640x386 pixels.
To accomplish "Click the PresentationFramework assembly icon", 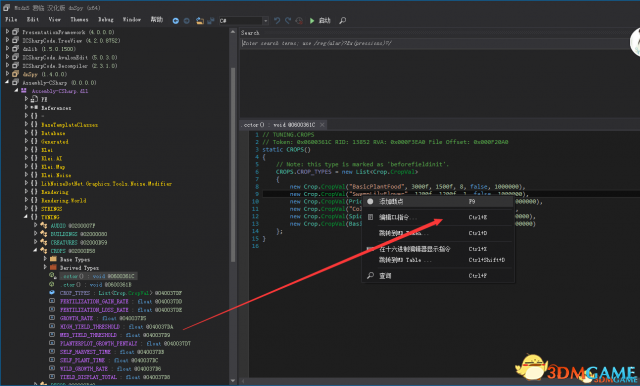I will (x=16, y=32).
